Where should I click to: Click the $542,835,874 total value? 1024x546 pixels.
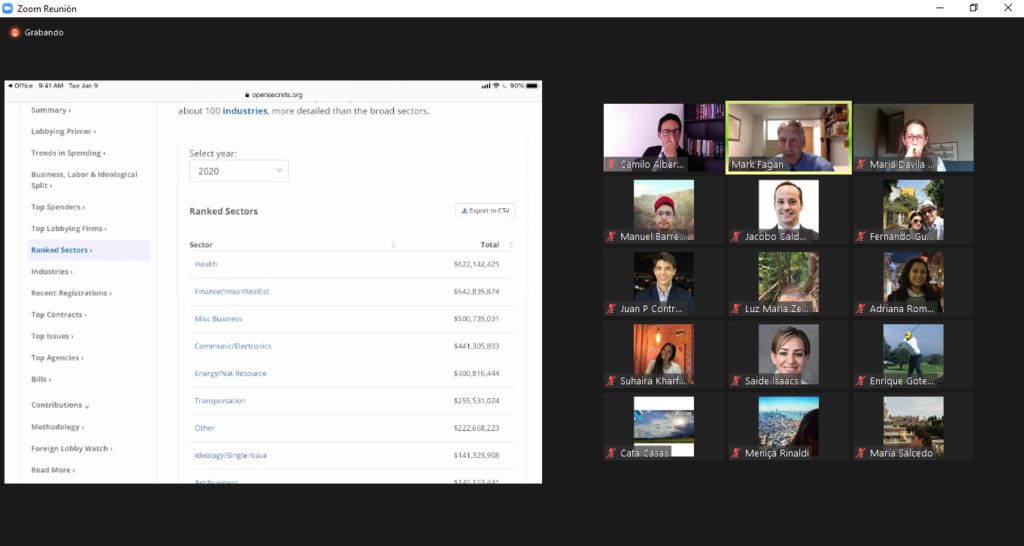(x=477, y=292)
